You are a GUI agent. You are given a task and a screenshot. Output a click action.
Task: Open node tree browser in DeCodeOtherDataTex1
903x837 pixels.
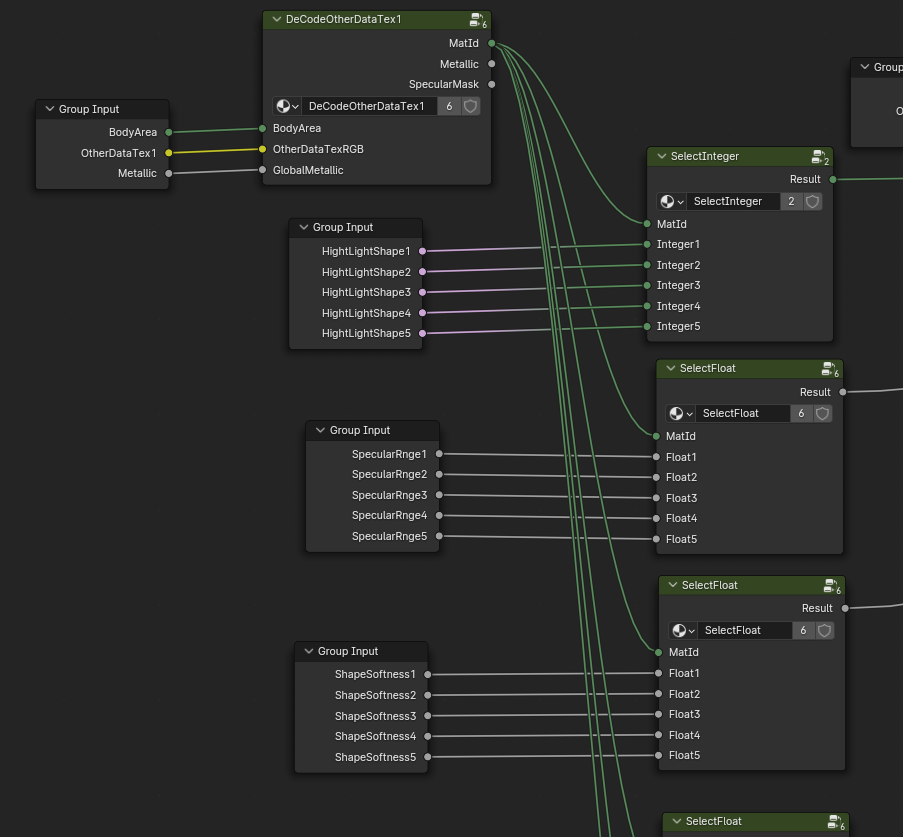tap(287, 106)
